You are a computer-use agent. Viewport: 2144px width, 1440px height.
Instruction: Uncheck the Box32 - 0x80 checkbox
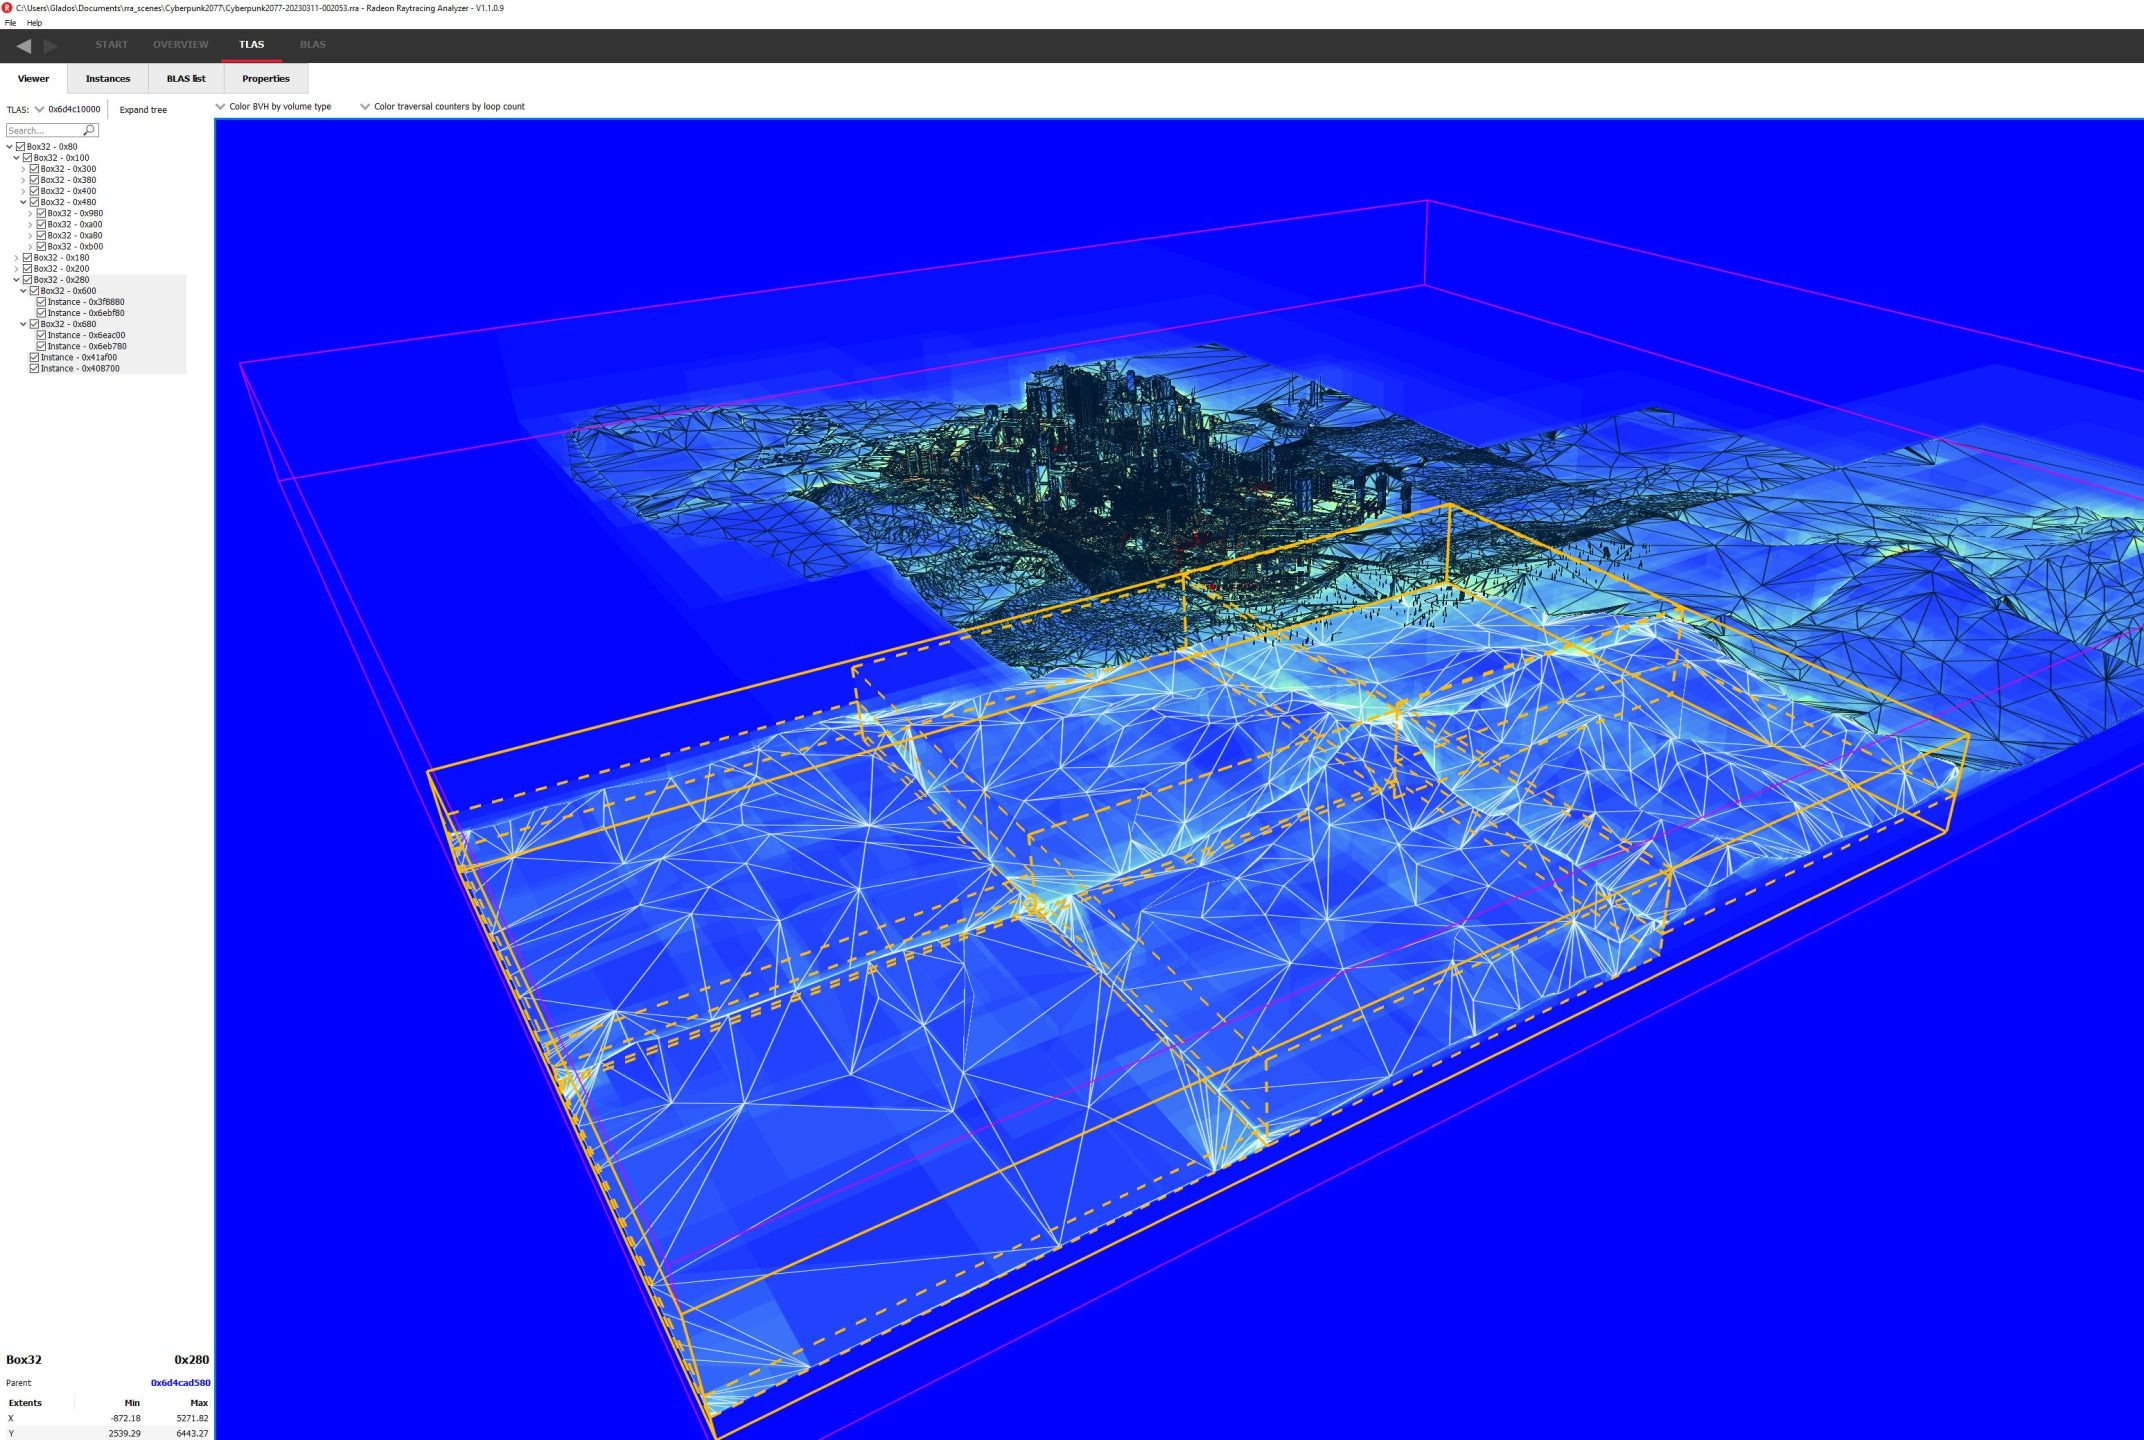point(20,147)
